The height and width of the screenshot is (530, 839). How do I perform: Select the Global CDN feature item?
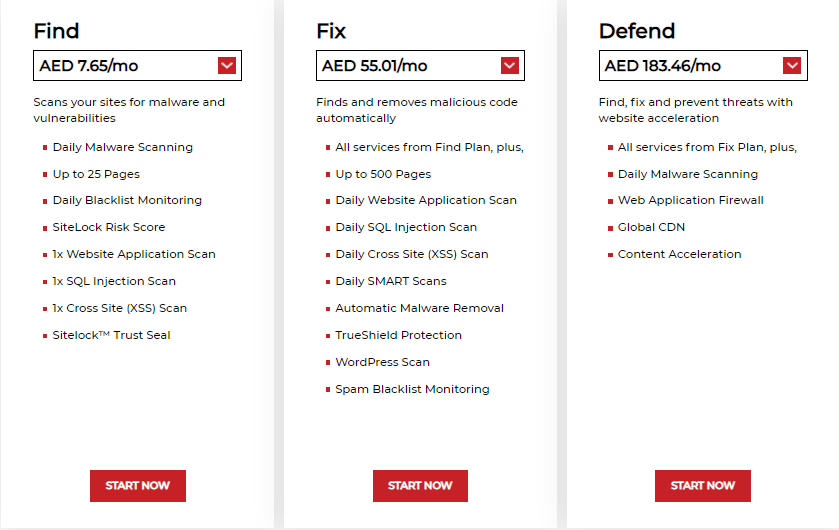coord(651,227)
